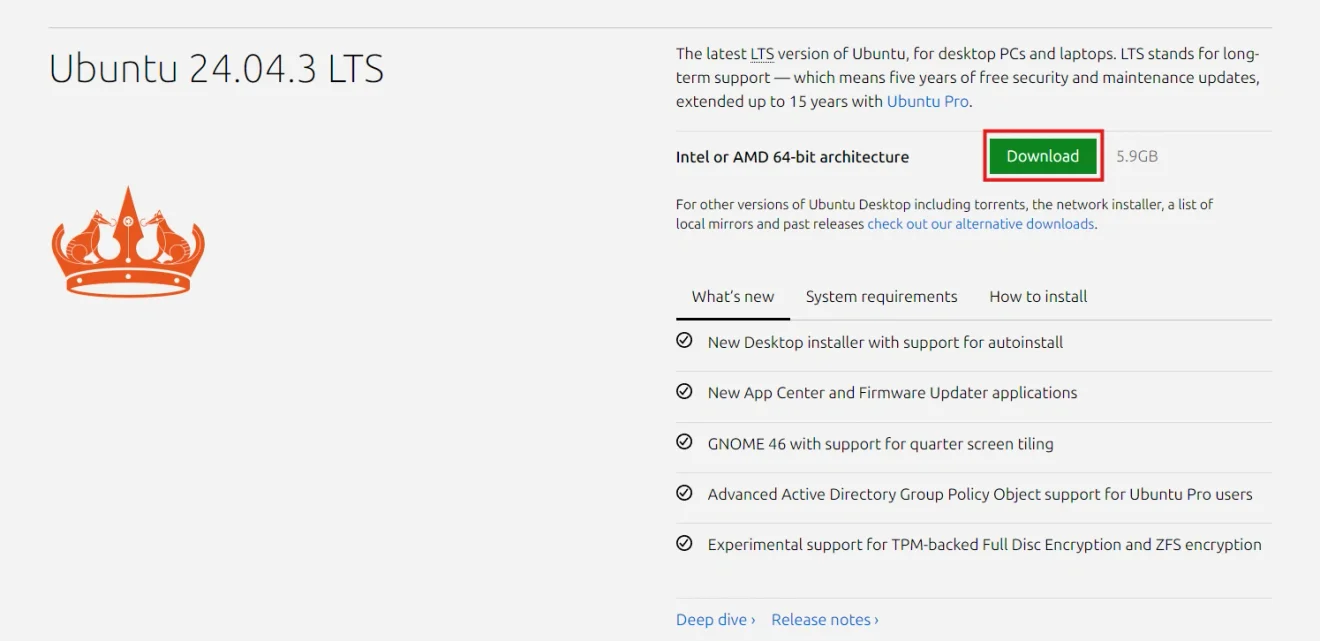This screenshot has height=641, width=1320.
Task: Open the Deep dive link
Action: click(715, 620)
